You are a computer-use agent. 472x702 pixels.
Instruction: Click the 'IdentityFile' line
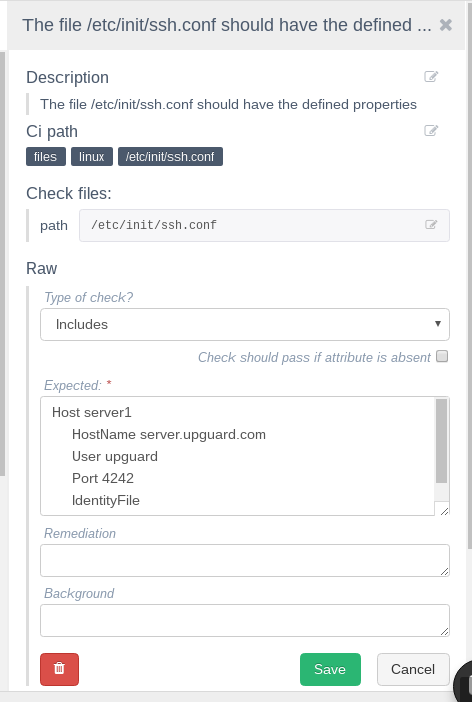point(106,500)
